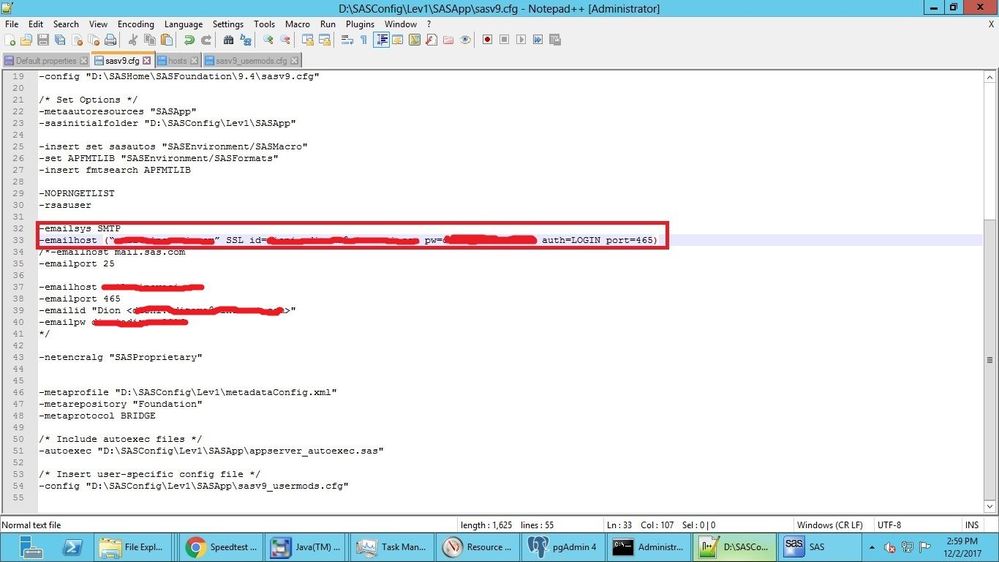Zoom in using the magnifier icon
Viewport: 999px width, 562px height.
point(268,40)
